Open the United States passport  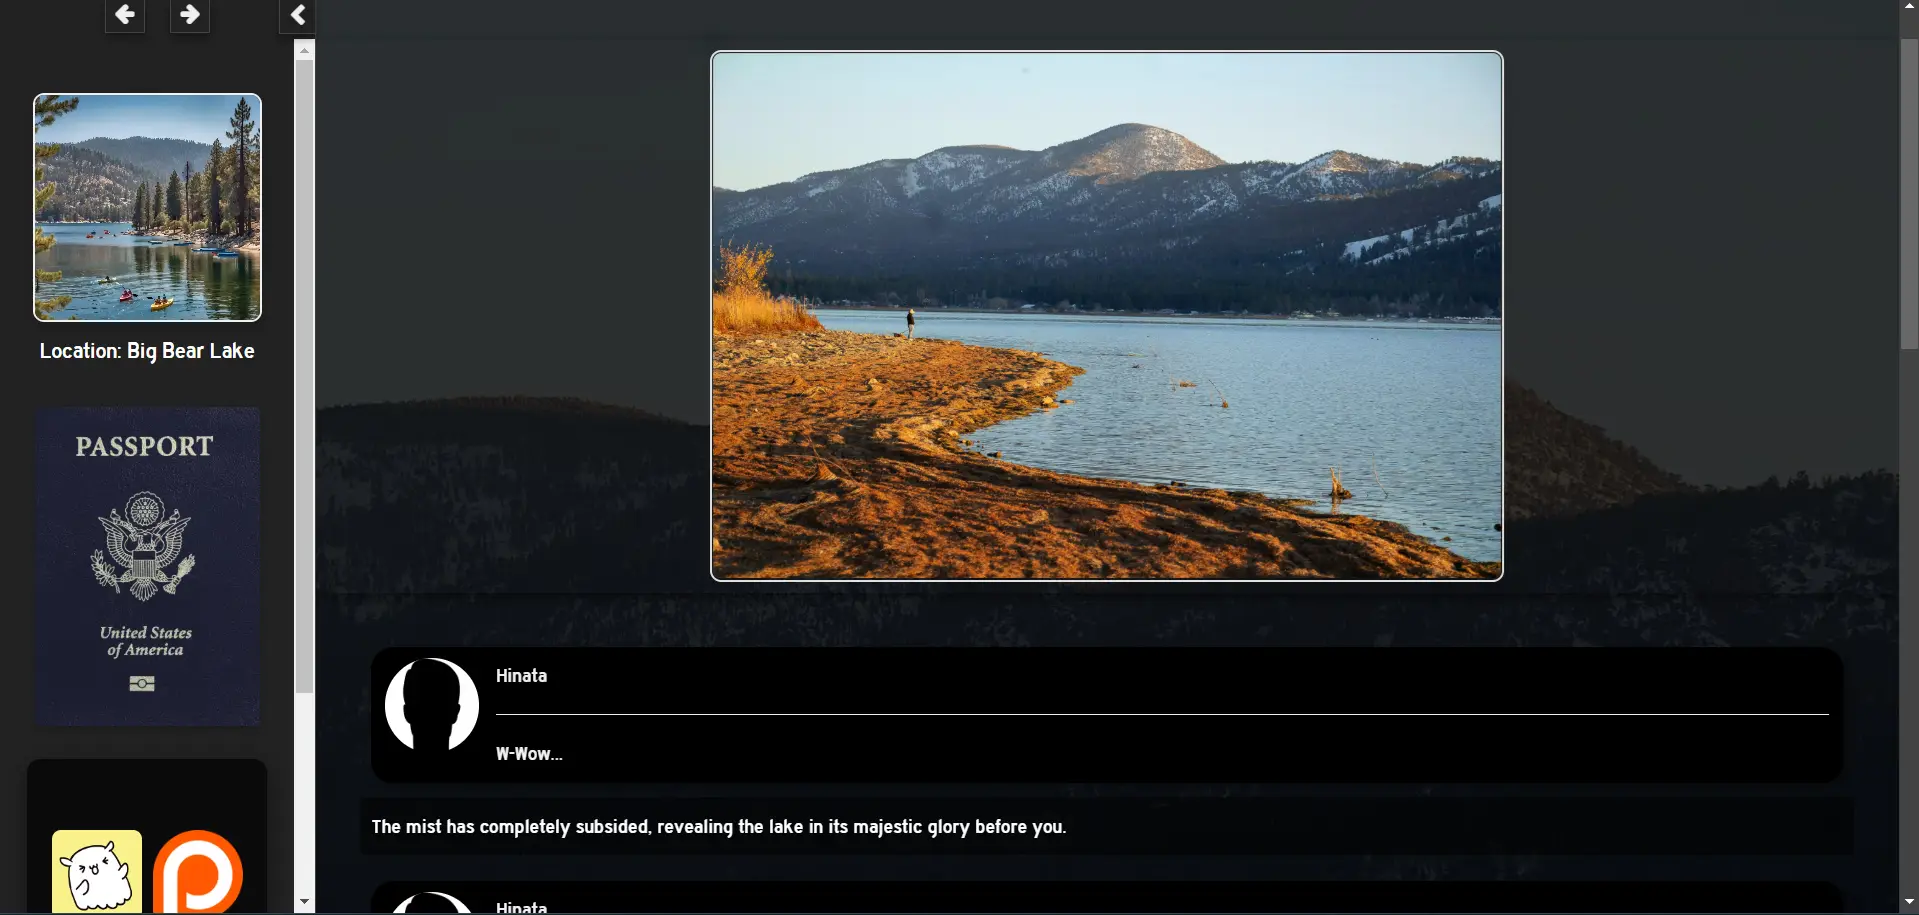point(147,566)
